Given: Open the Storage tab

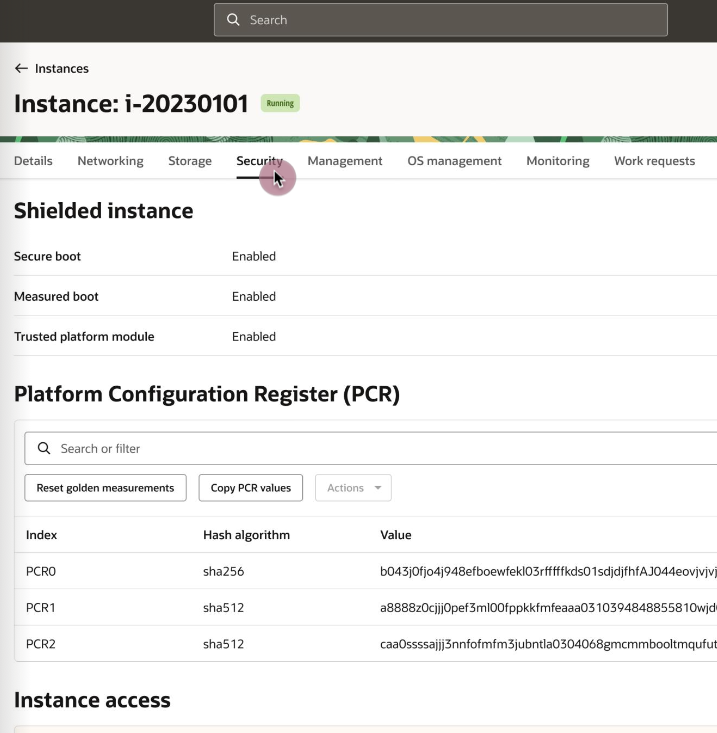Looking at the screenshot, I should click(x=190, y=161).
